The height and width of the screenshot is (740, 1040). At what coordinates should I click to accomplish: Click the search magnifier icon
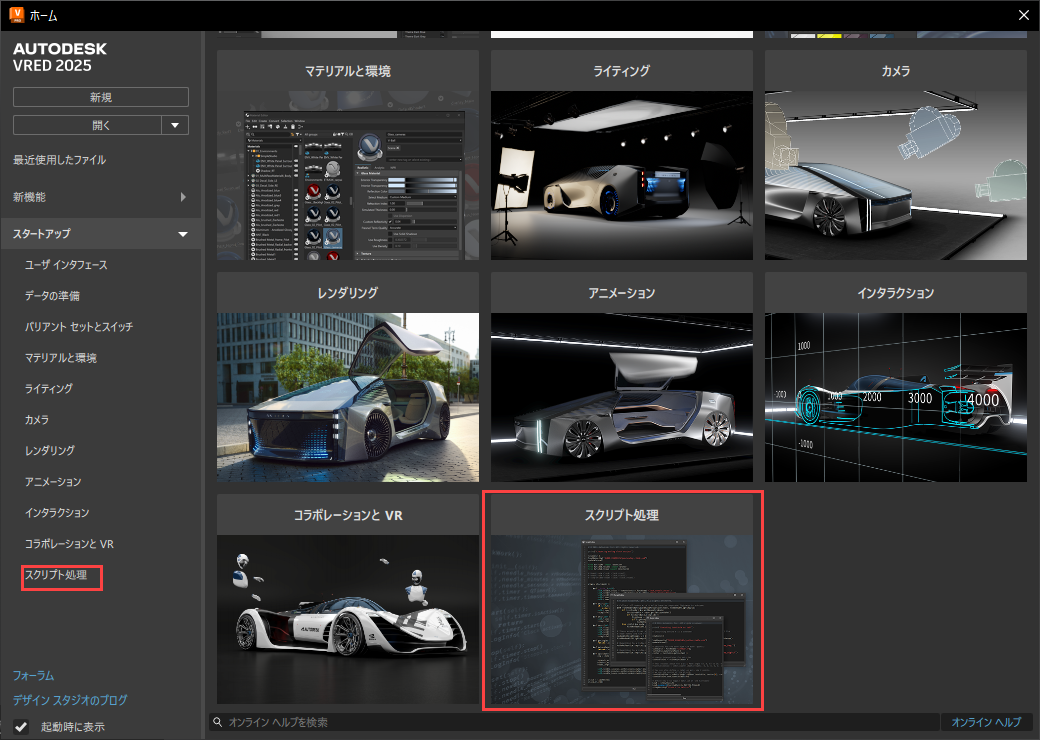coord(218,721)
